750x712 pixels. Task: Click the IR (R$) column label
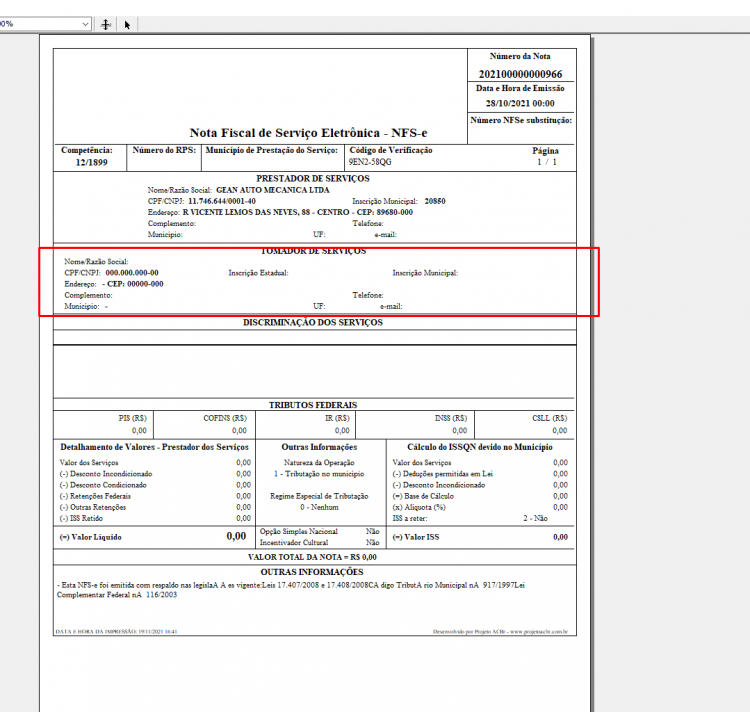(x=337, y=418)
